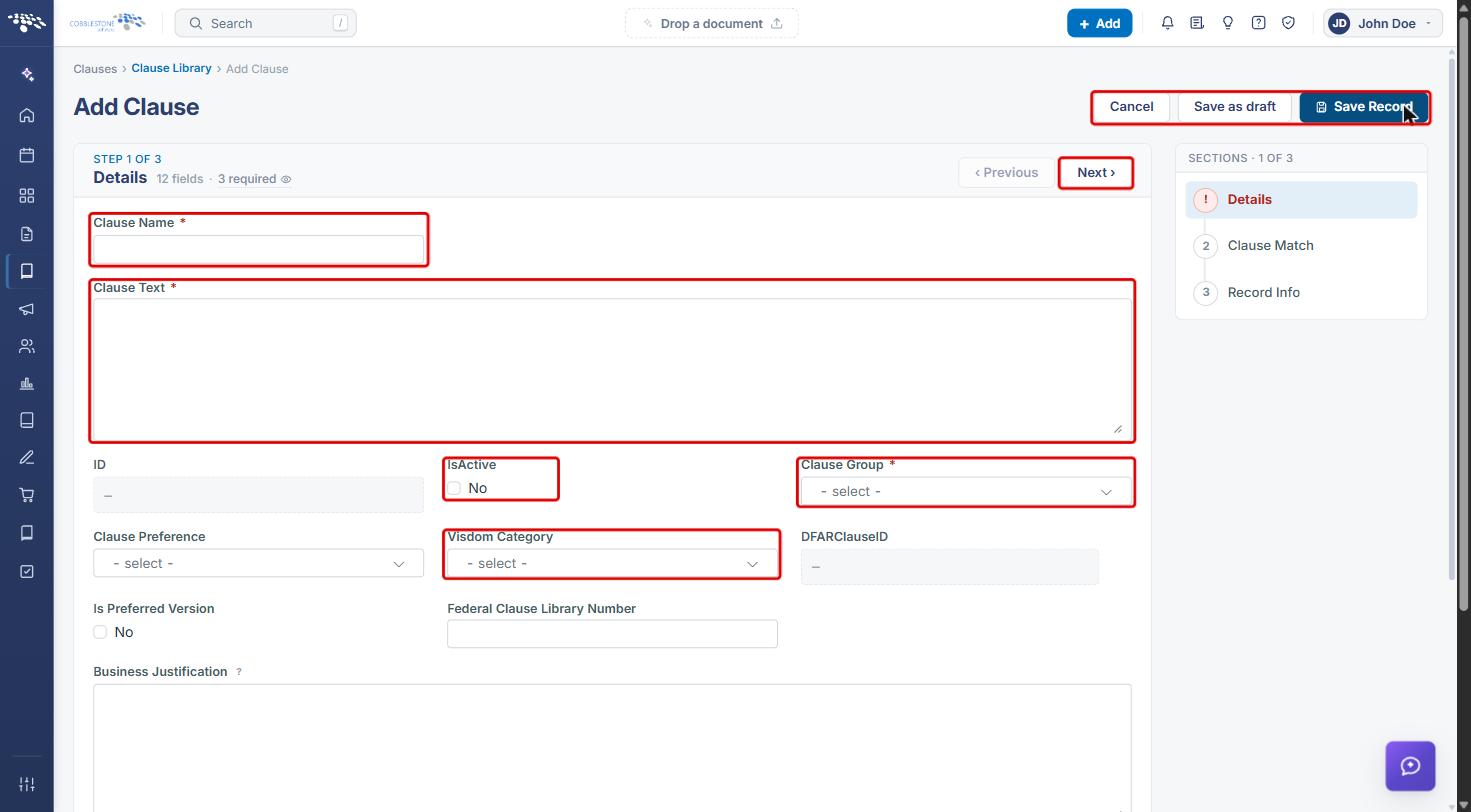Open the help question mark icon in top bar
1471x812 pixels.
point(1258,23)
